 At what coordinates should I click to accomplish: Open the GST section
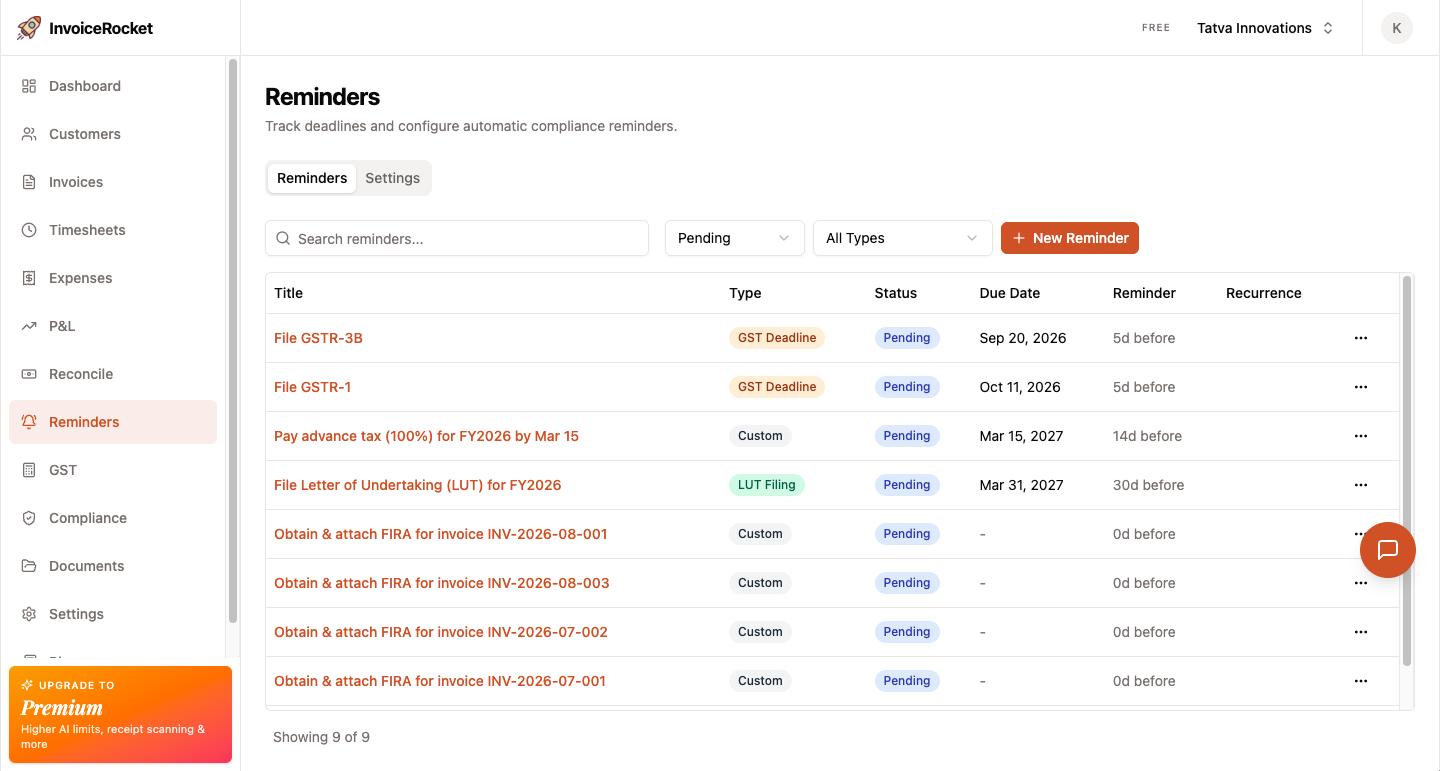click(x=113, y=470)
